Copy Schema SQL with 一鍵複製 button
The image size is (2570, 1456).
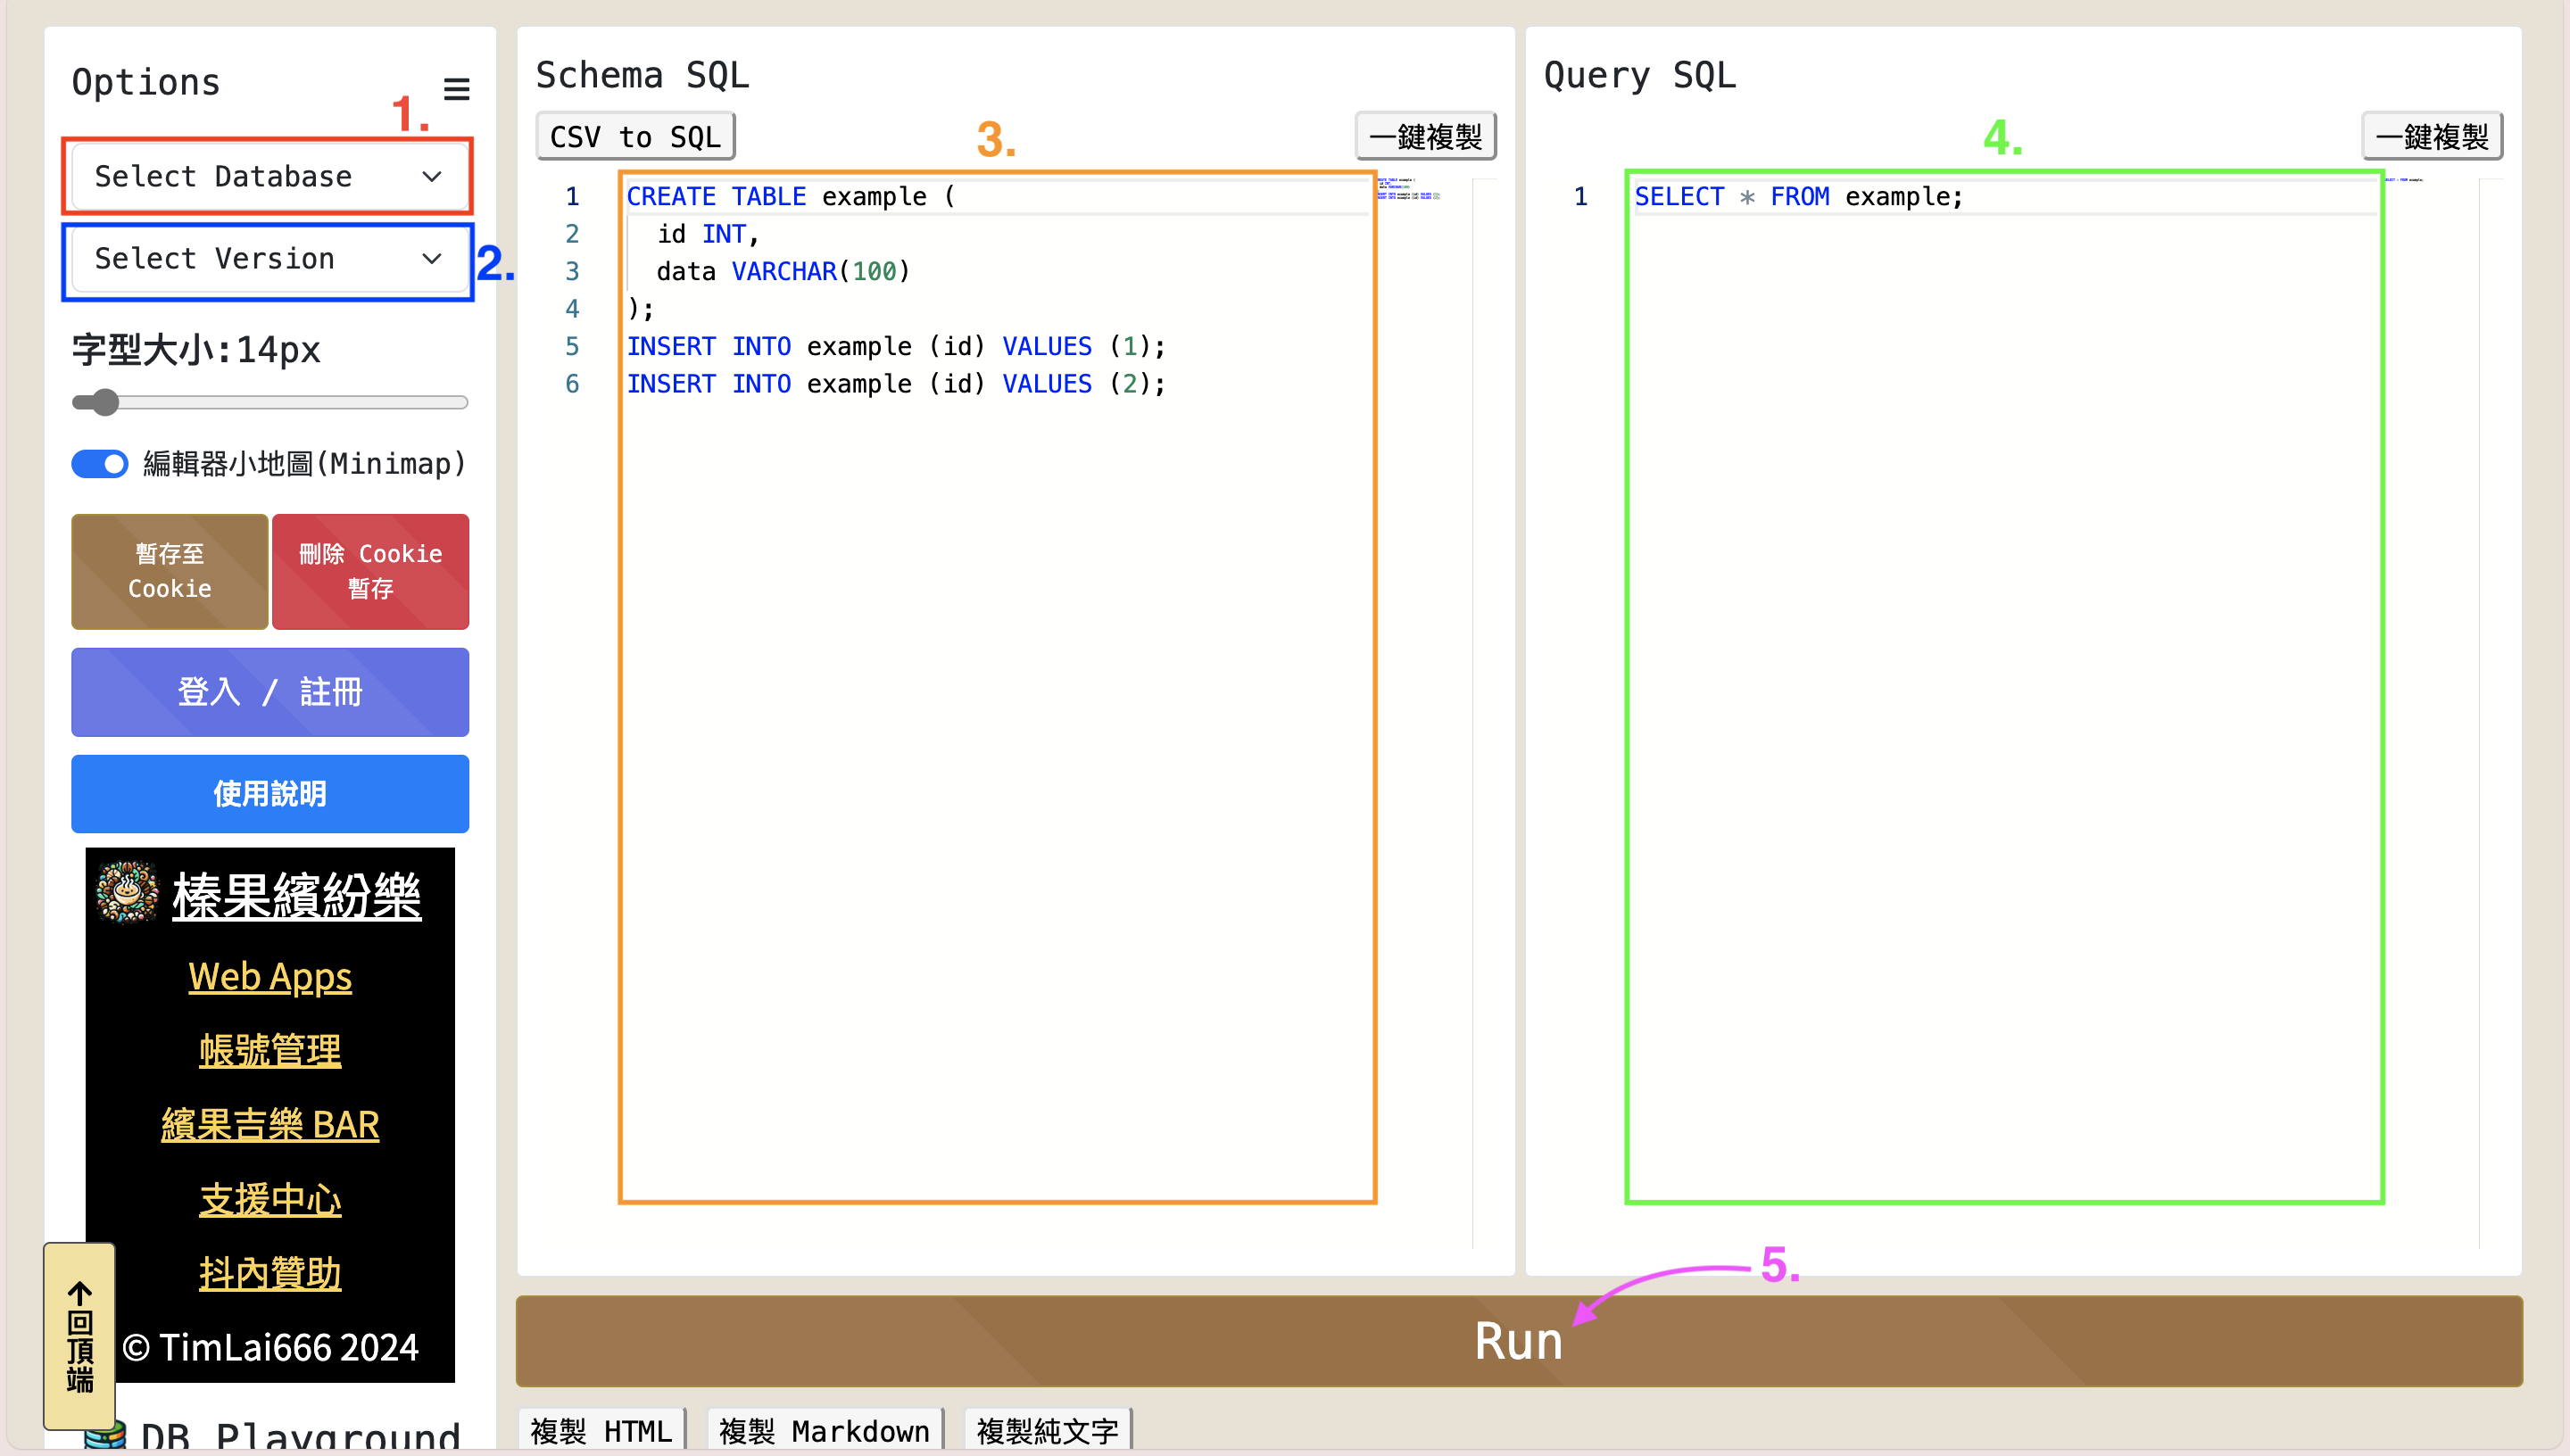tap(1424, 137)
